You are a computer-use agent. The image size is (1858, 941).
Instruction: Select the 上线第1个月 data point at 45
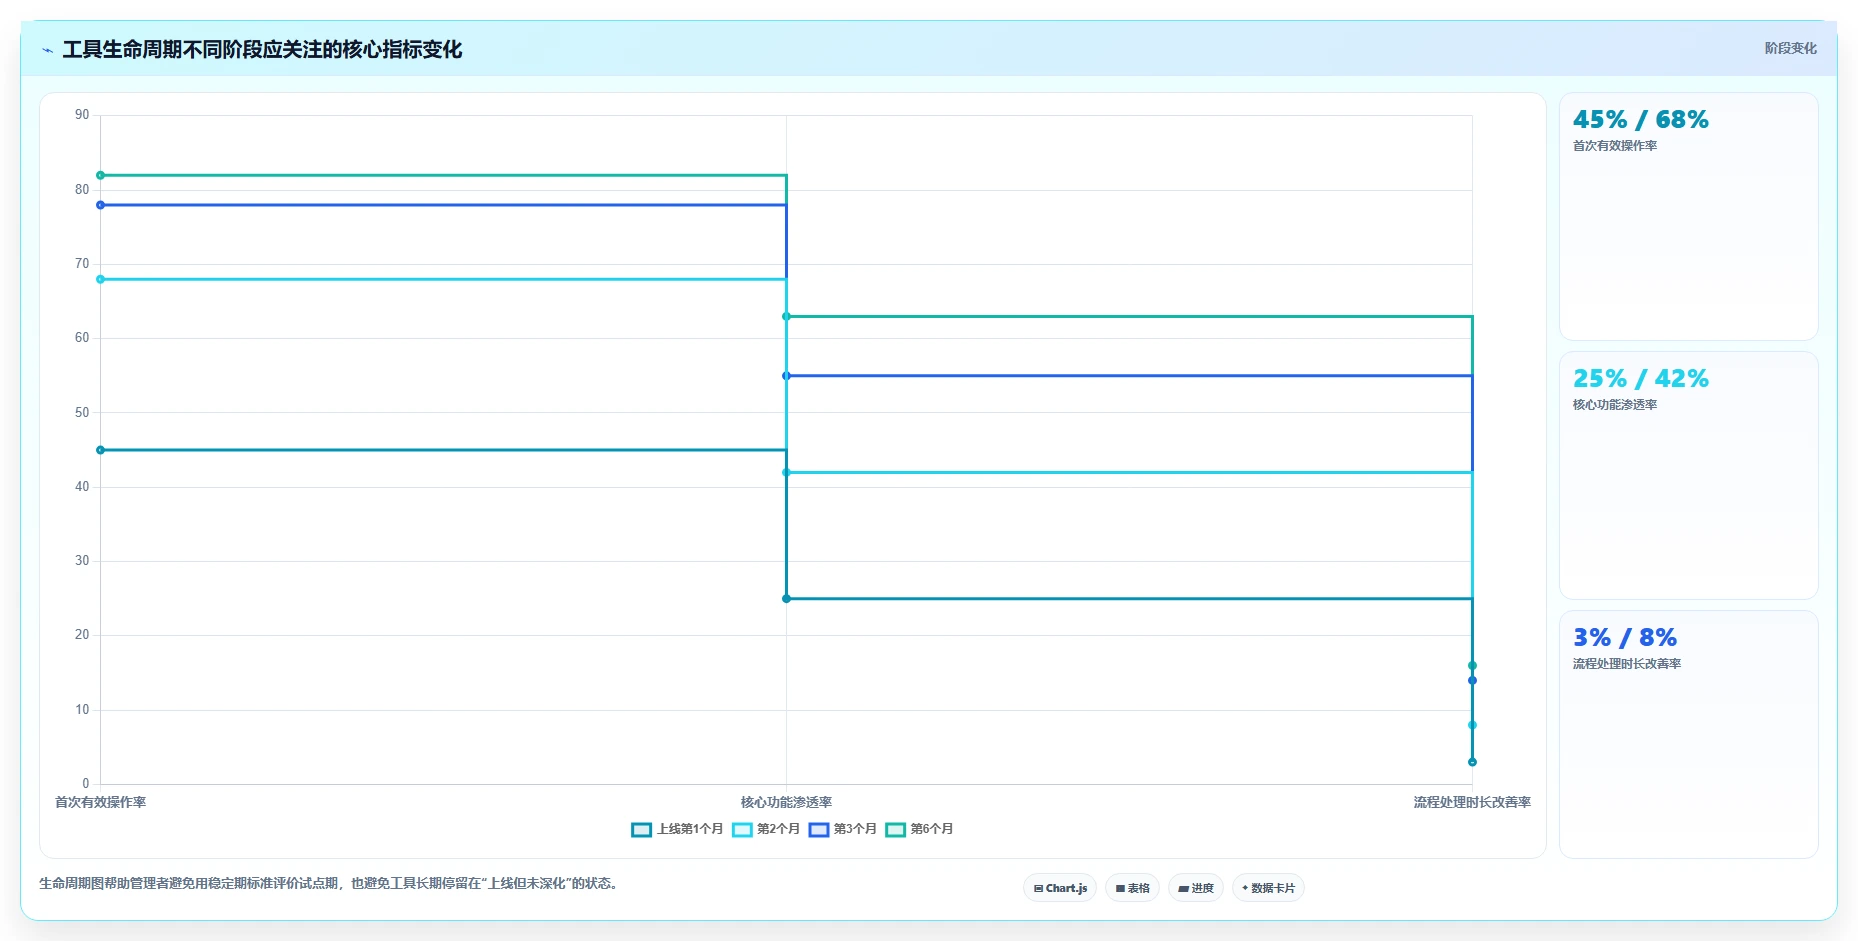pyautogui.click(x=100, y=450)
